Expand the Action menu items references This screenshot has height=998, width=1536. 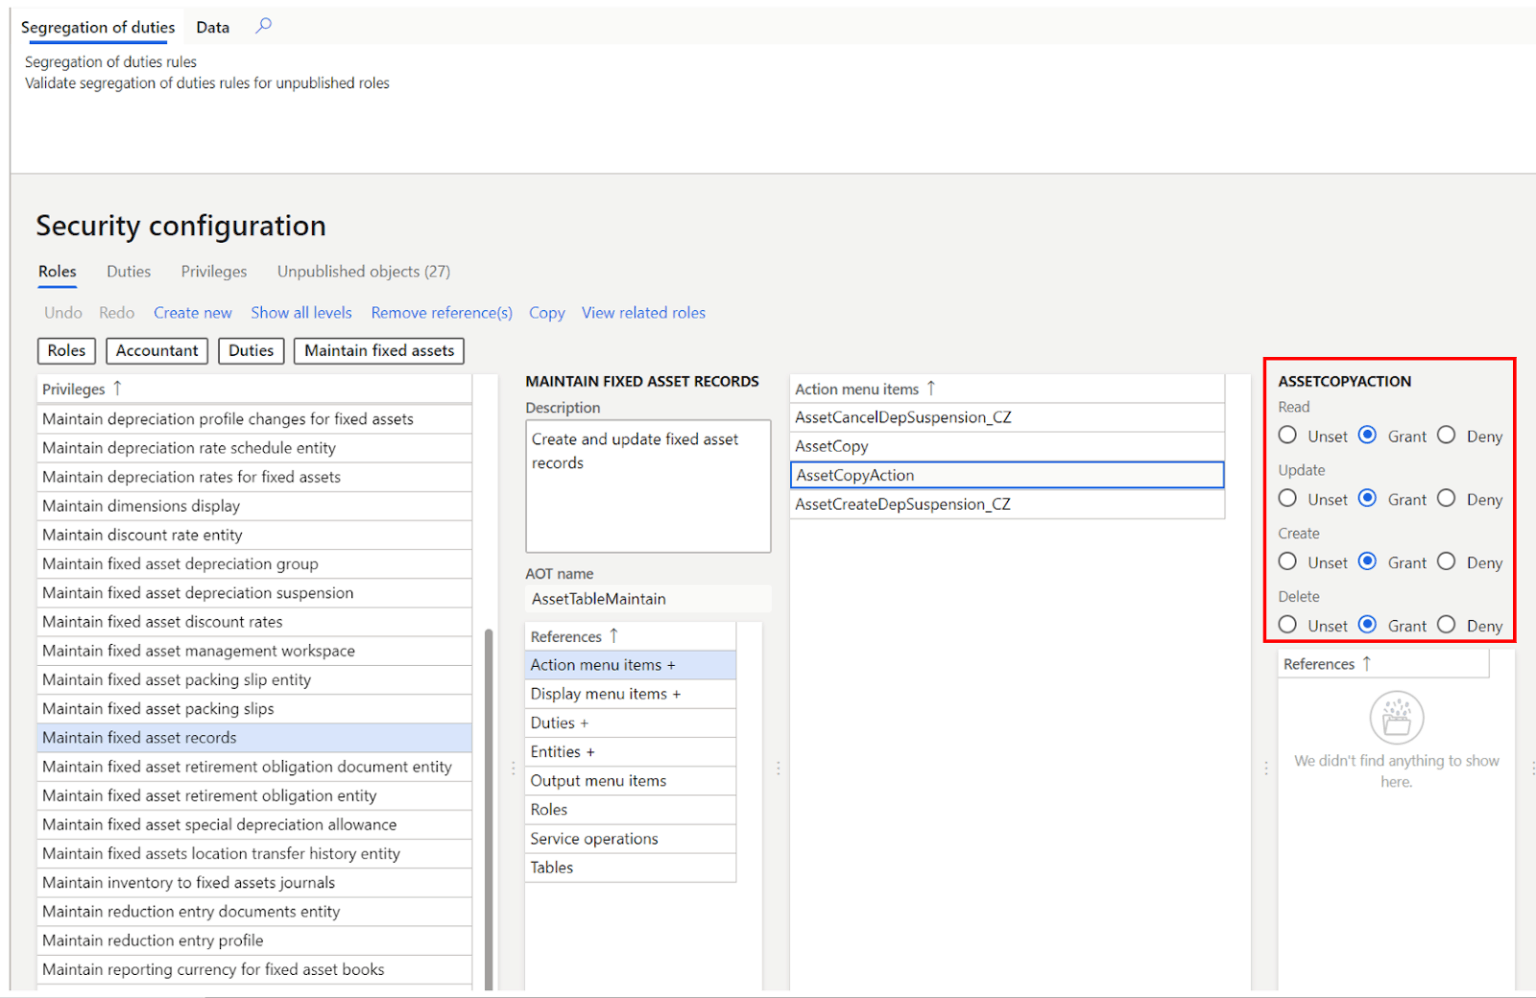(x=672, y=664)
